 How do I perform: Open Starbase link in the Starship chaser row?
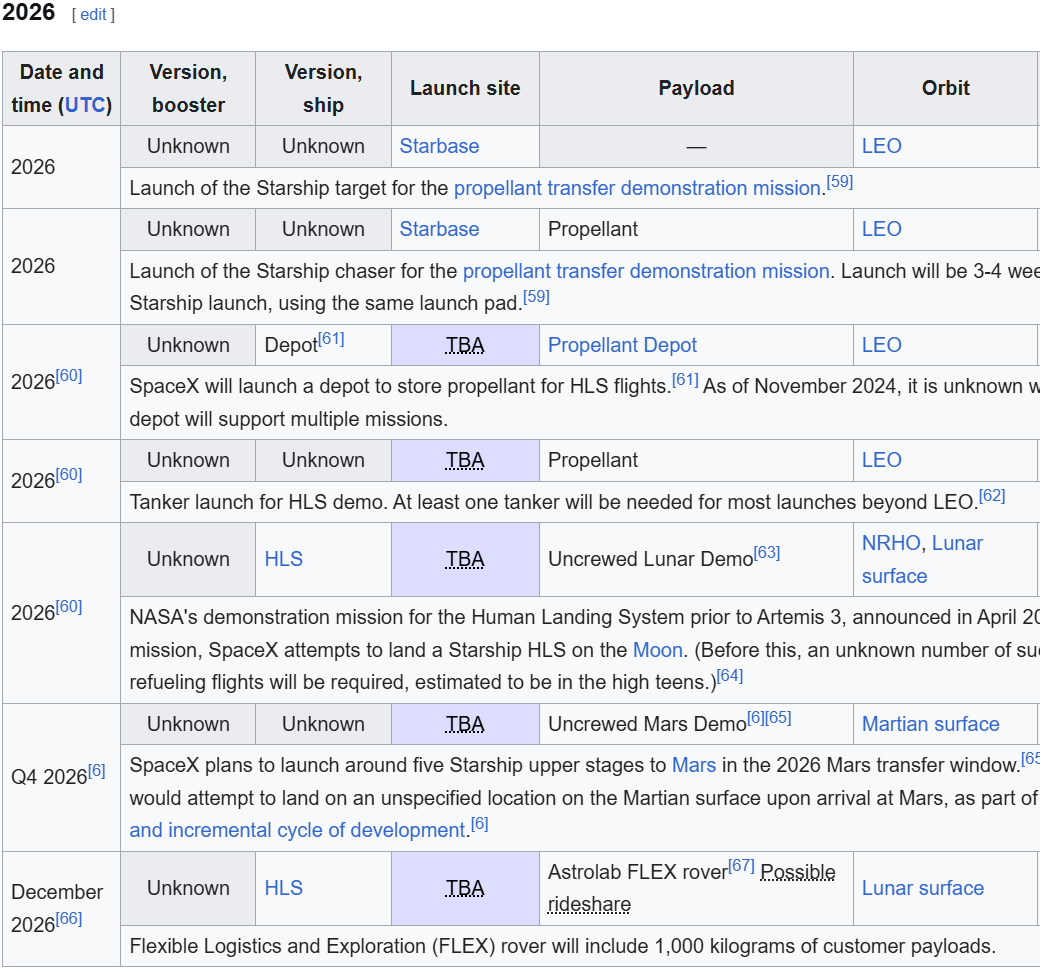tap(439, 229)
